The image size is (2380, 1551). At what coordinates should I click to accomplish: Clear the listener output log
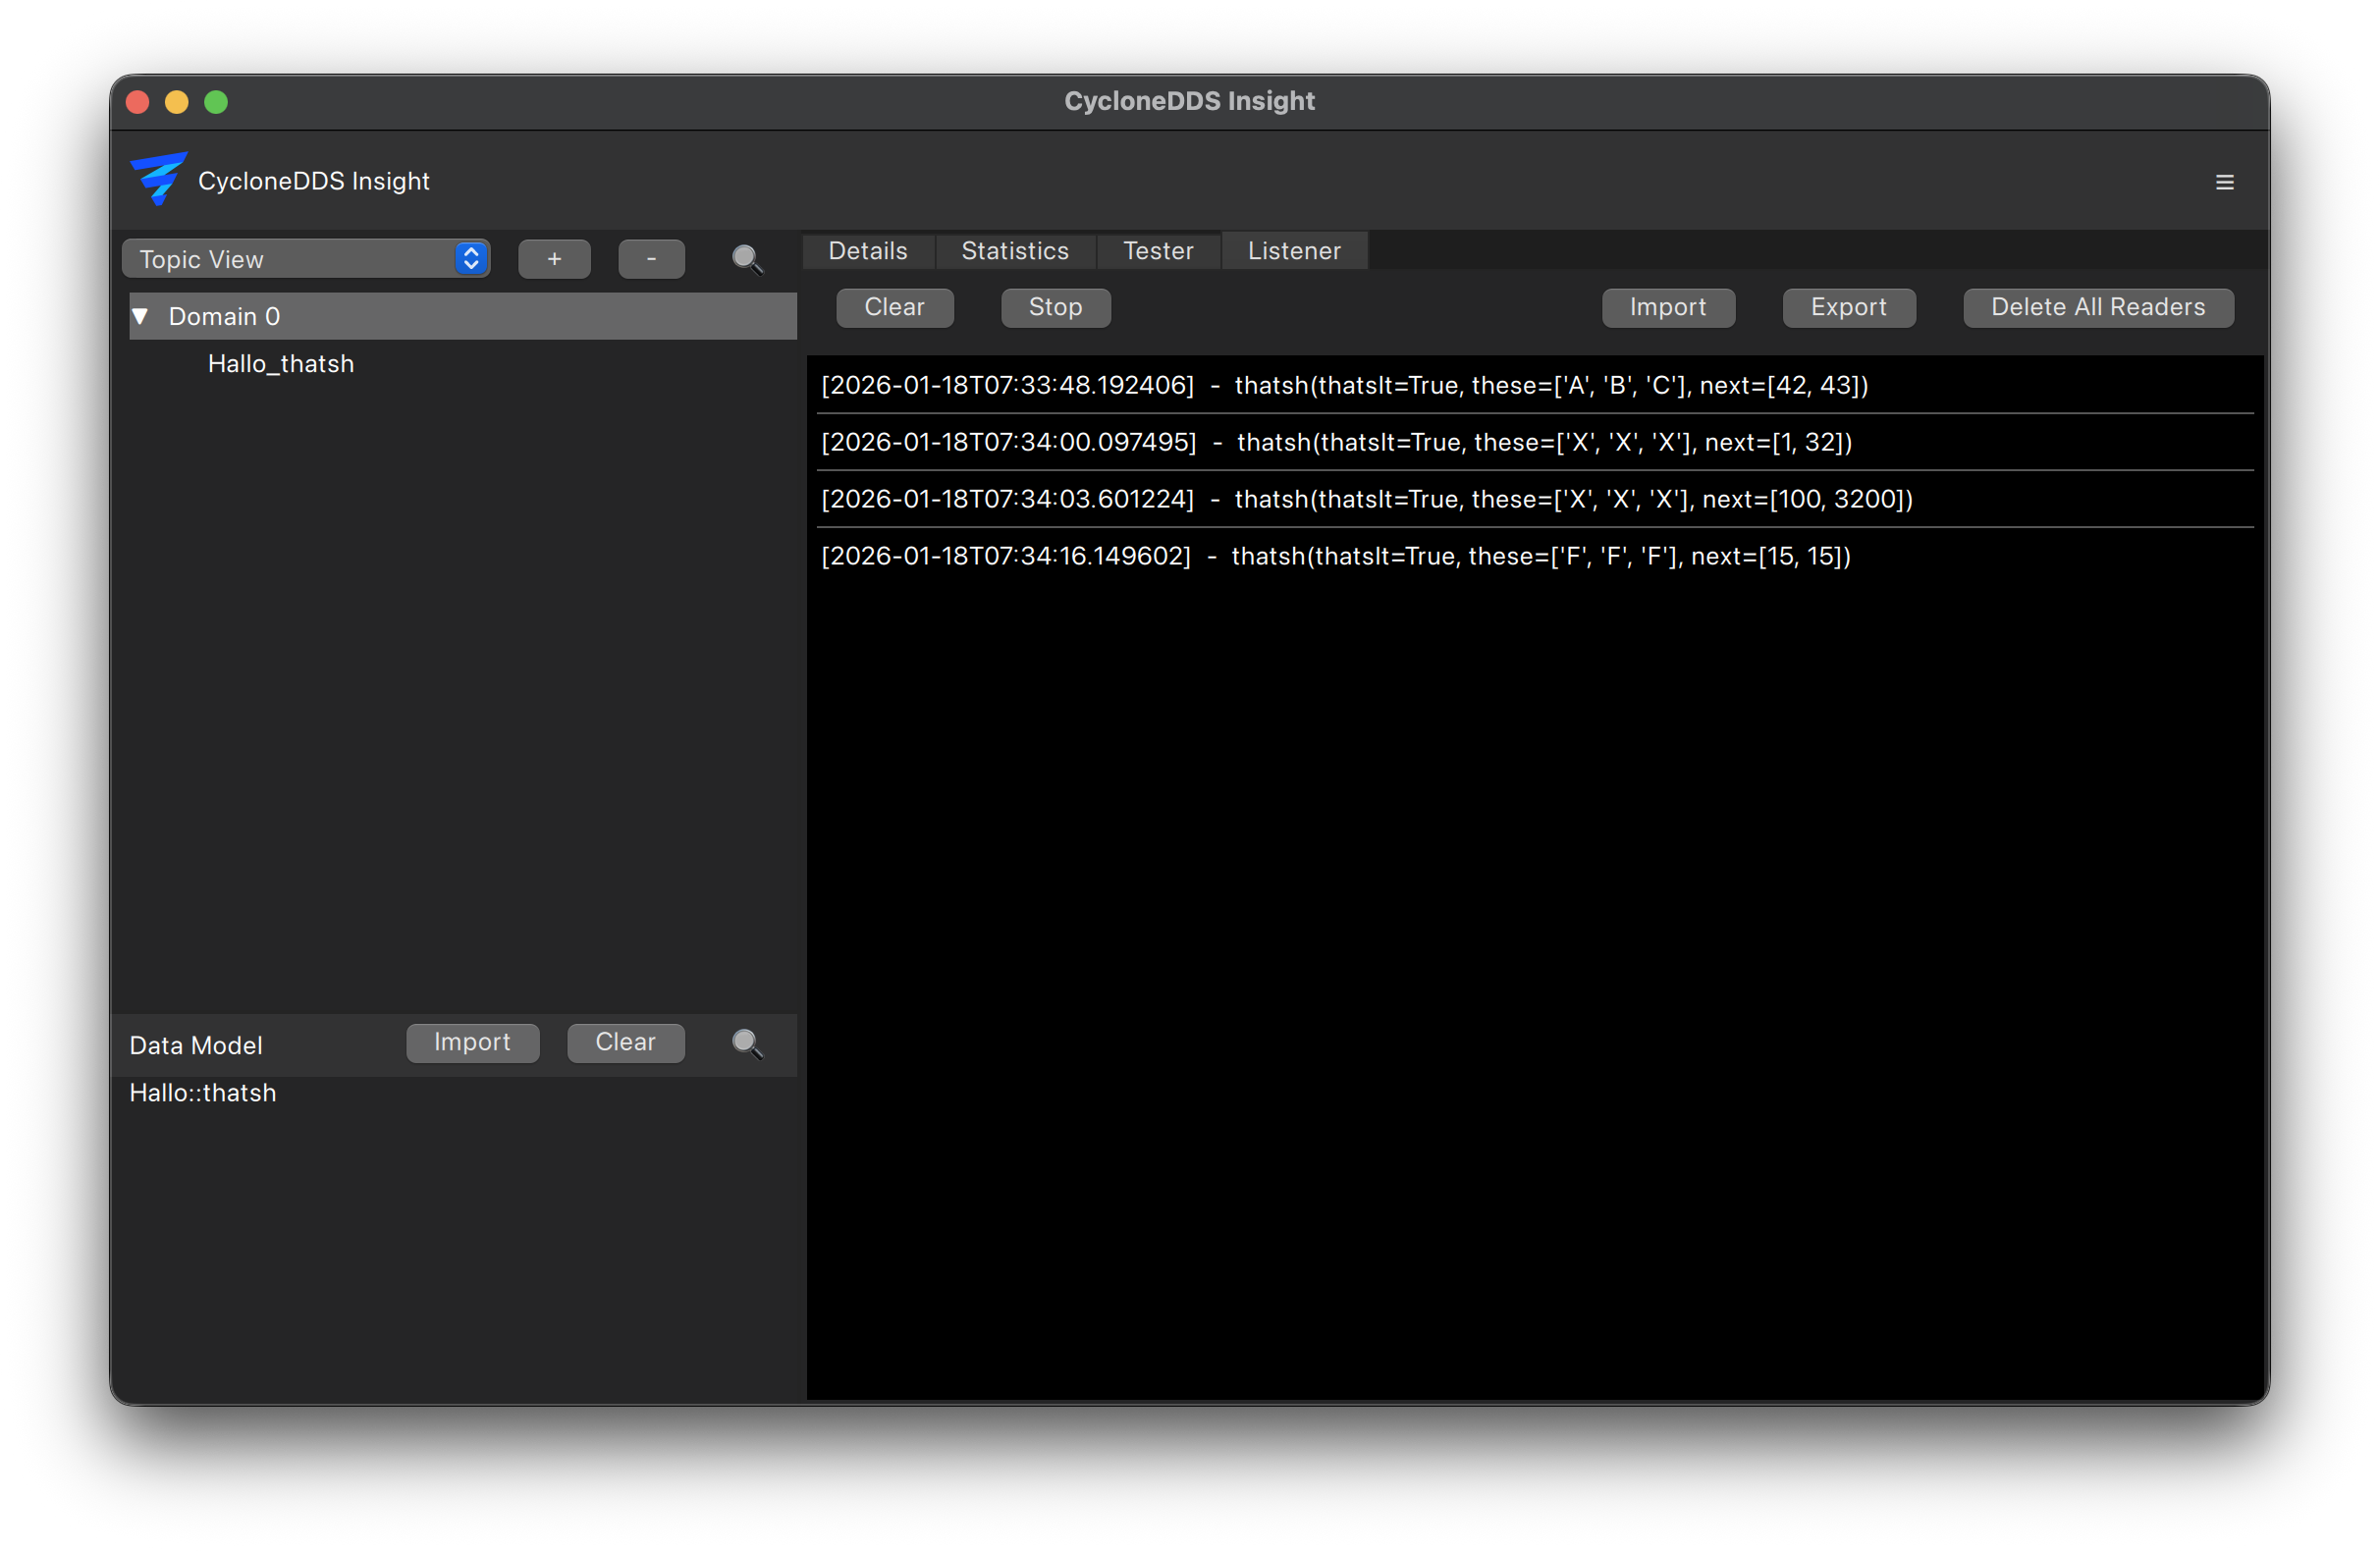click(894, 307)
